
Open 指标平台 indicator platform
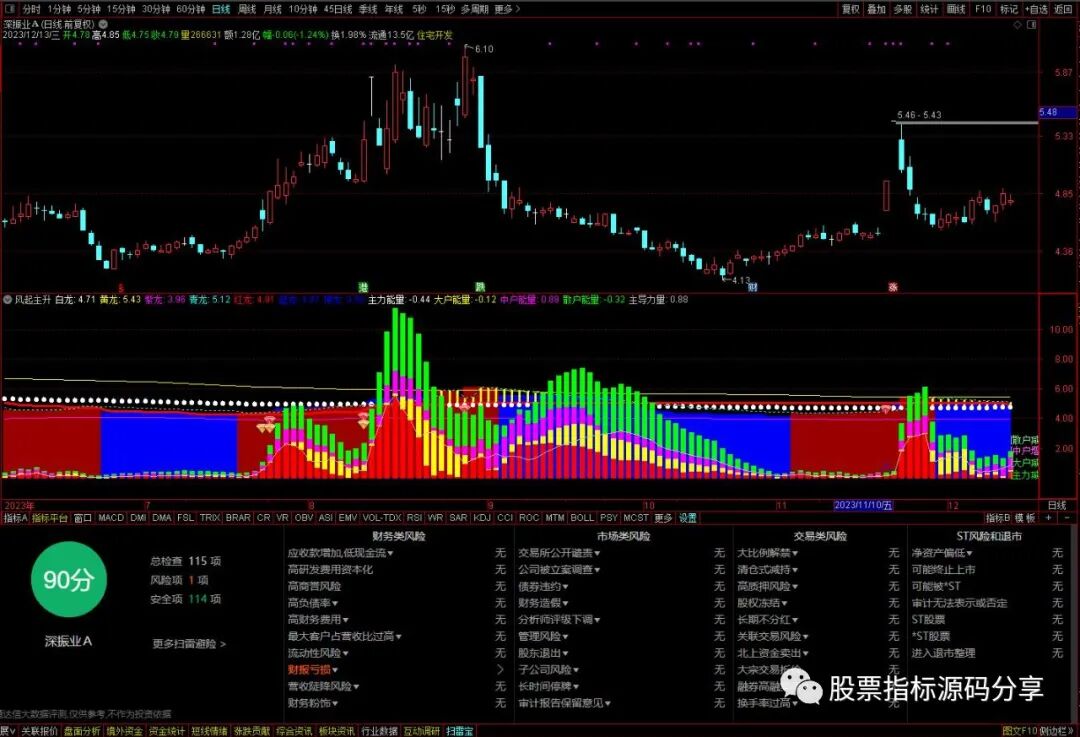click(x=50, y=518)
